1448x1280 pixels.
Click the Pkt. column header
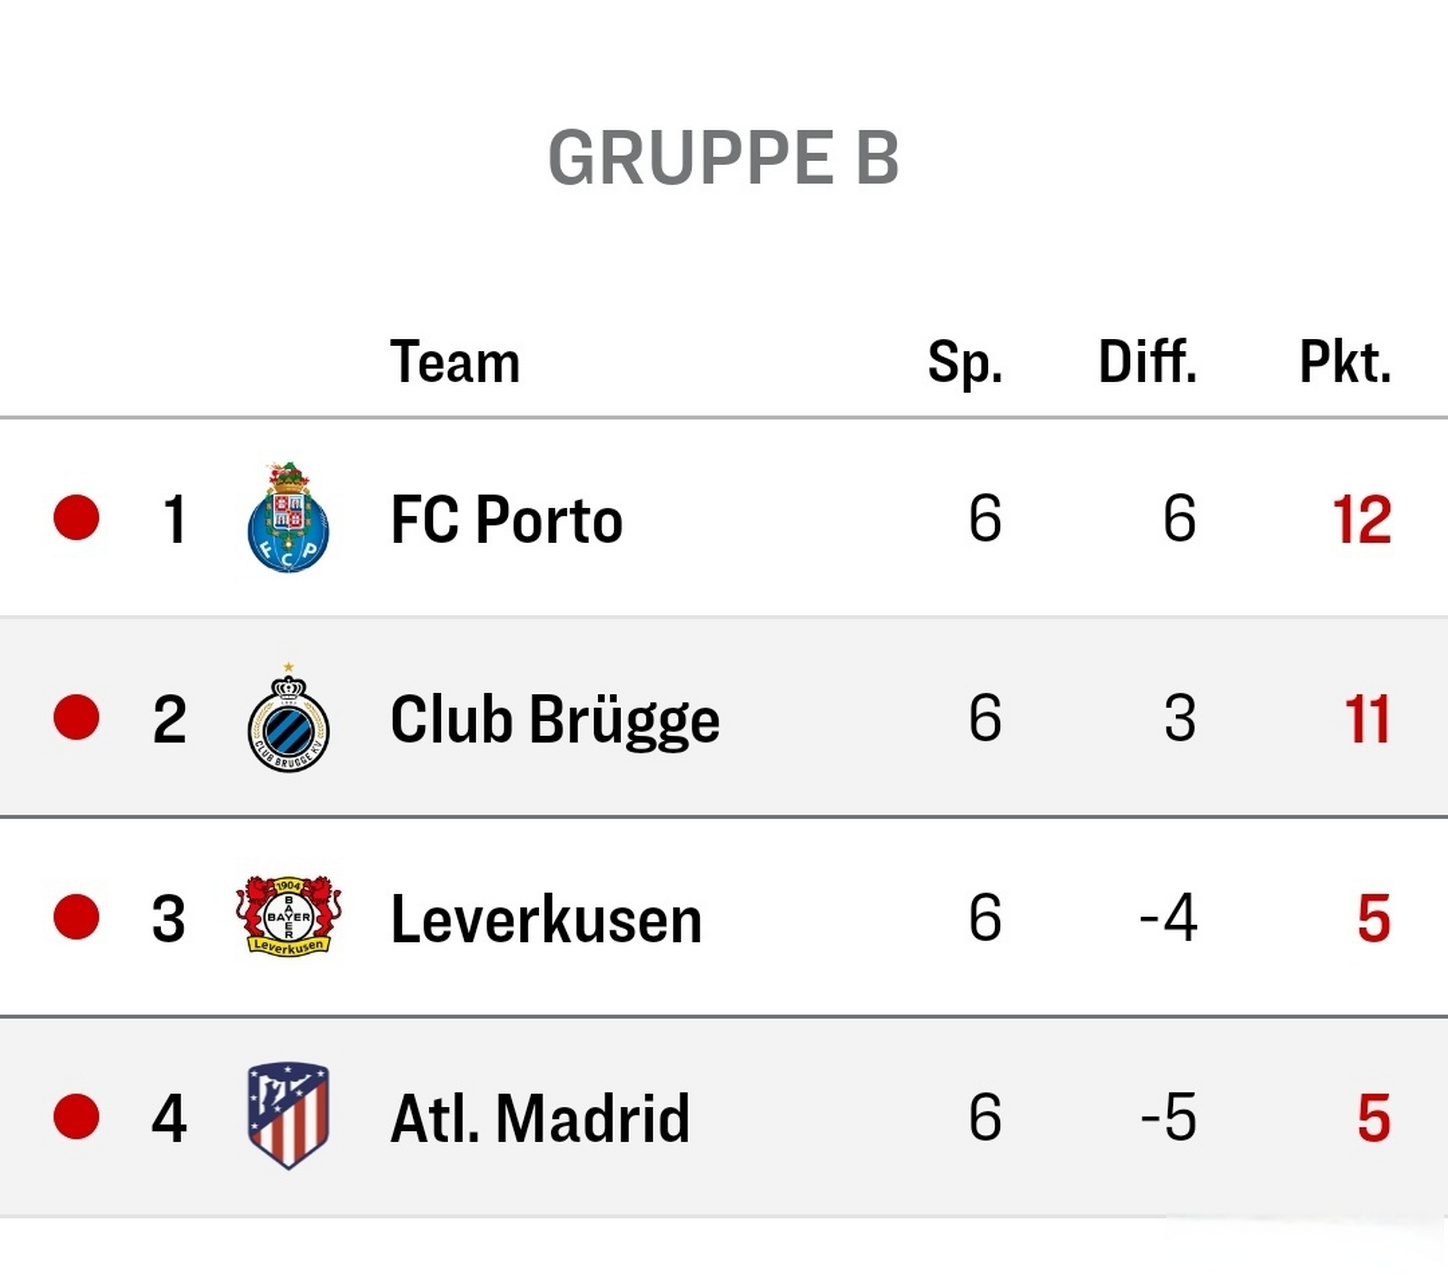pos(1344,362)
